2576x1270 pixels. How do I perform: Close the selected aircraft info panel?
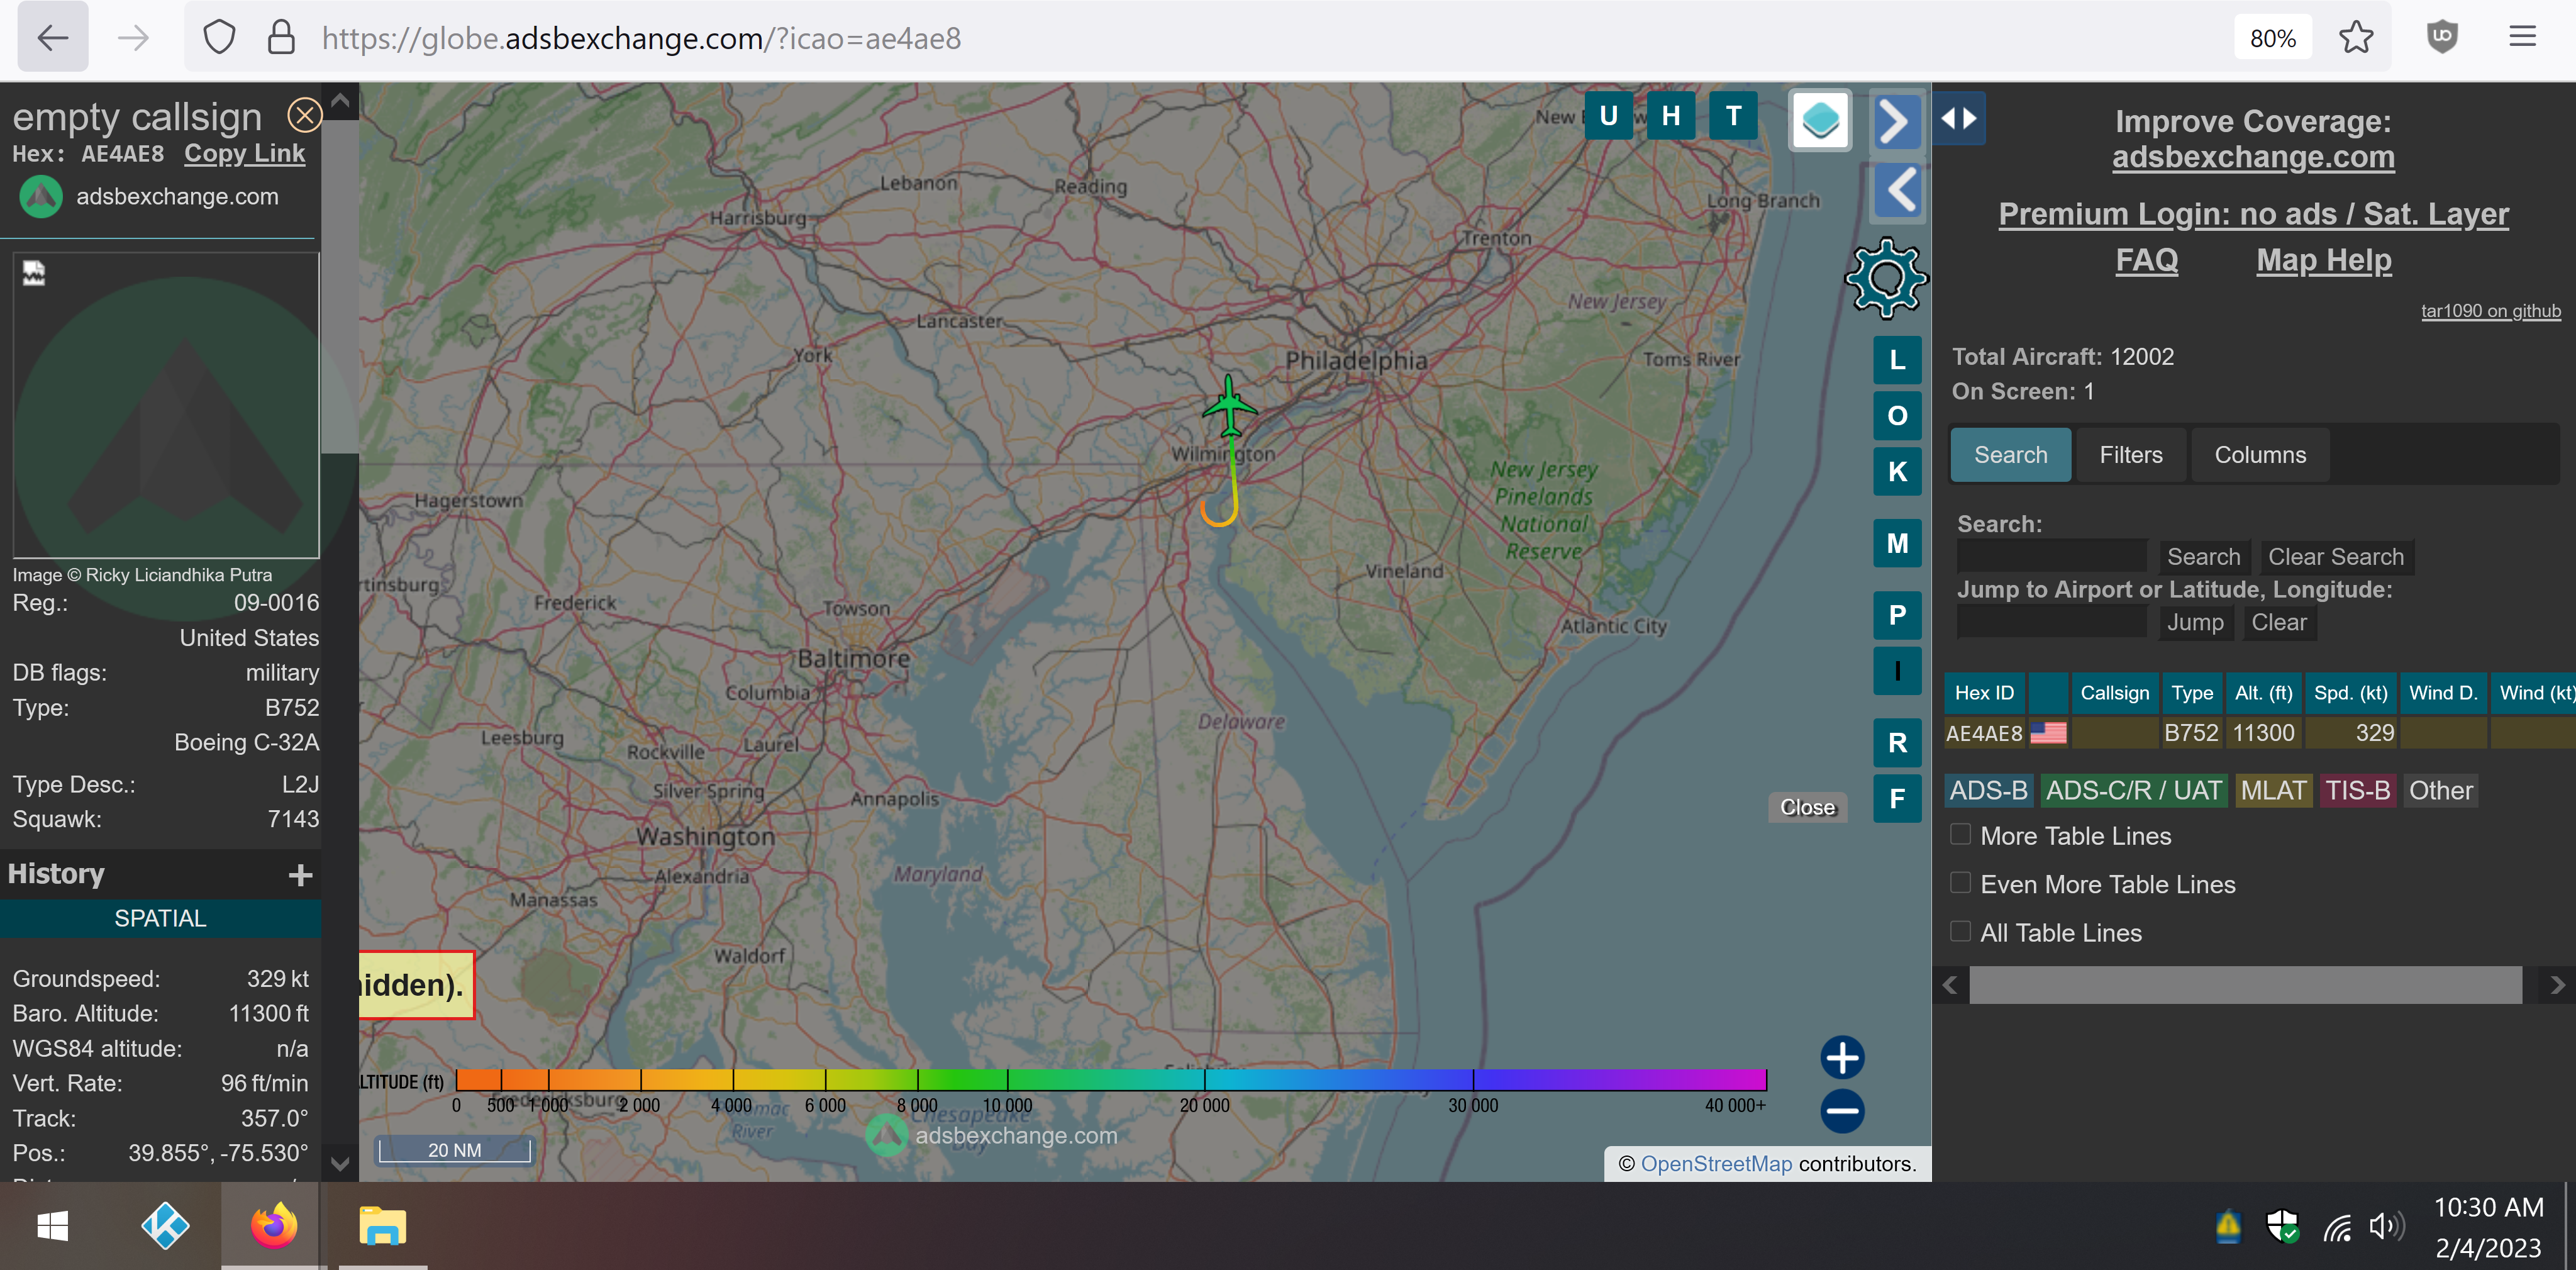pos(305,115)
